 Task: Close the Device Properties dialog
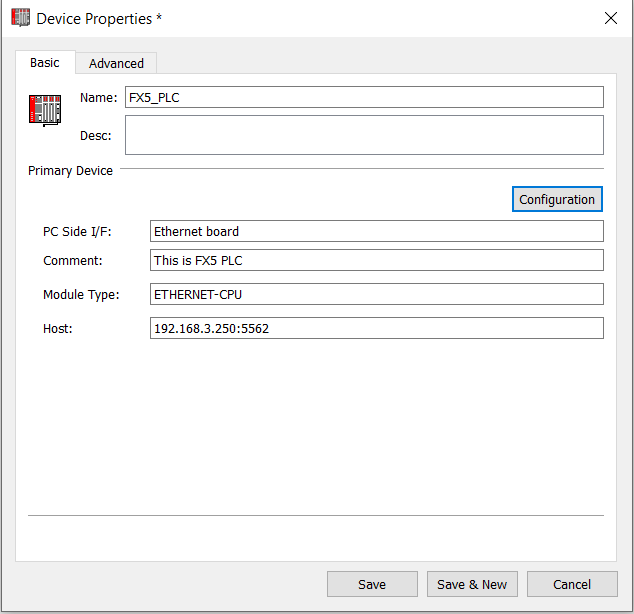(611, 18)
